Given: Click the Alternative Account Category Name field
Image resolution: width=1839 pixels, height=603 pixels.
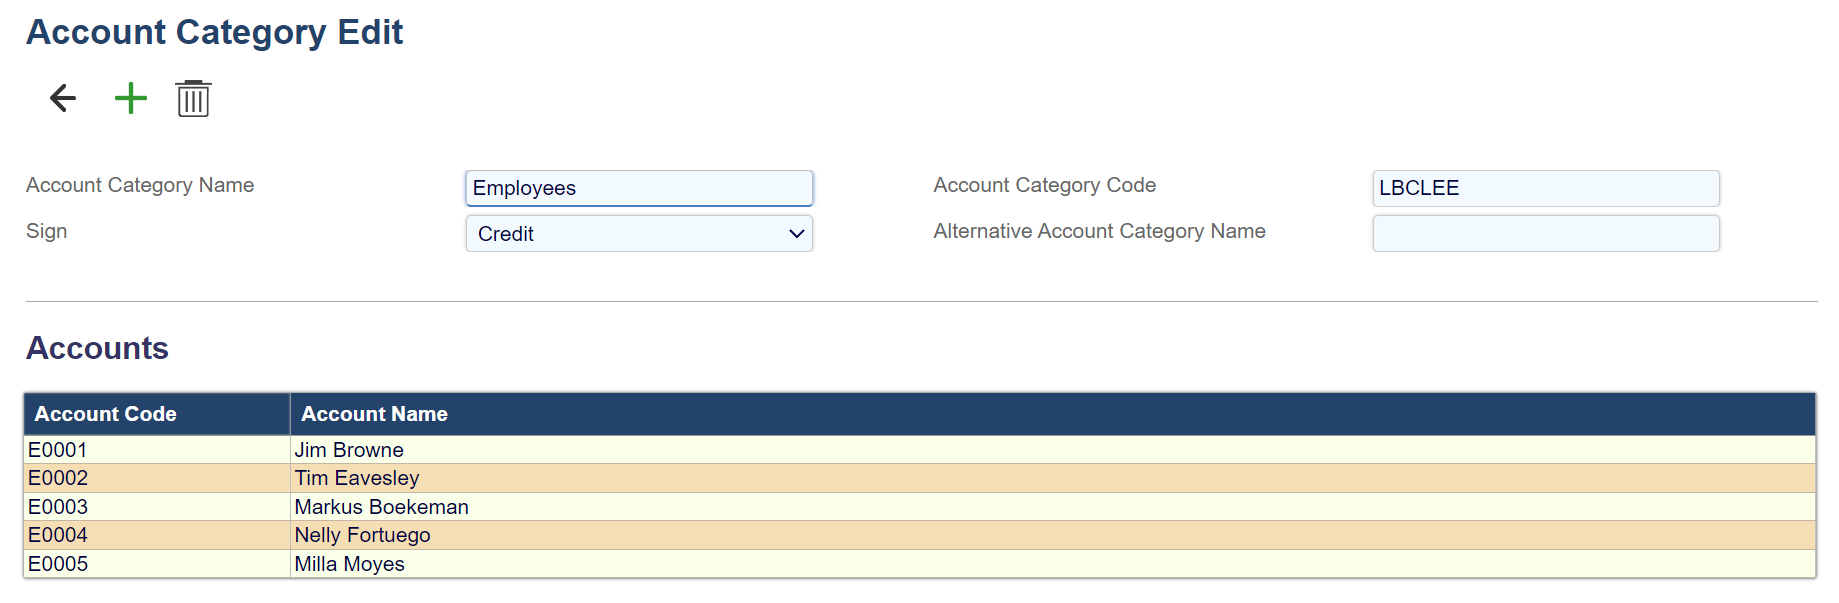Looking at the screenshot, I should coord(1545,234).
